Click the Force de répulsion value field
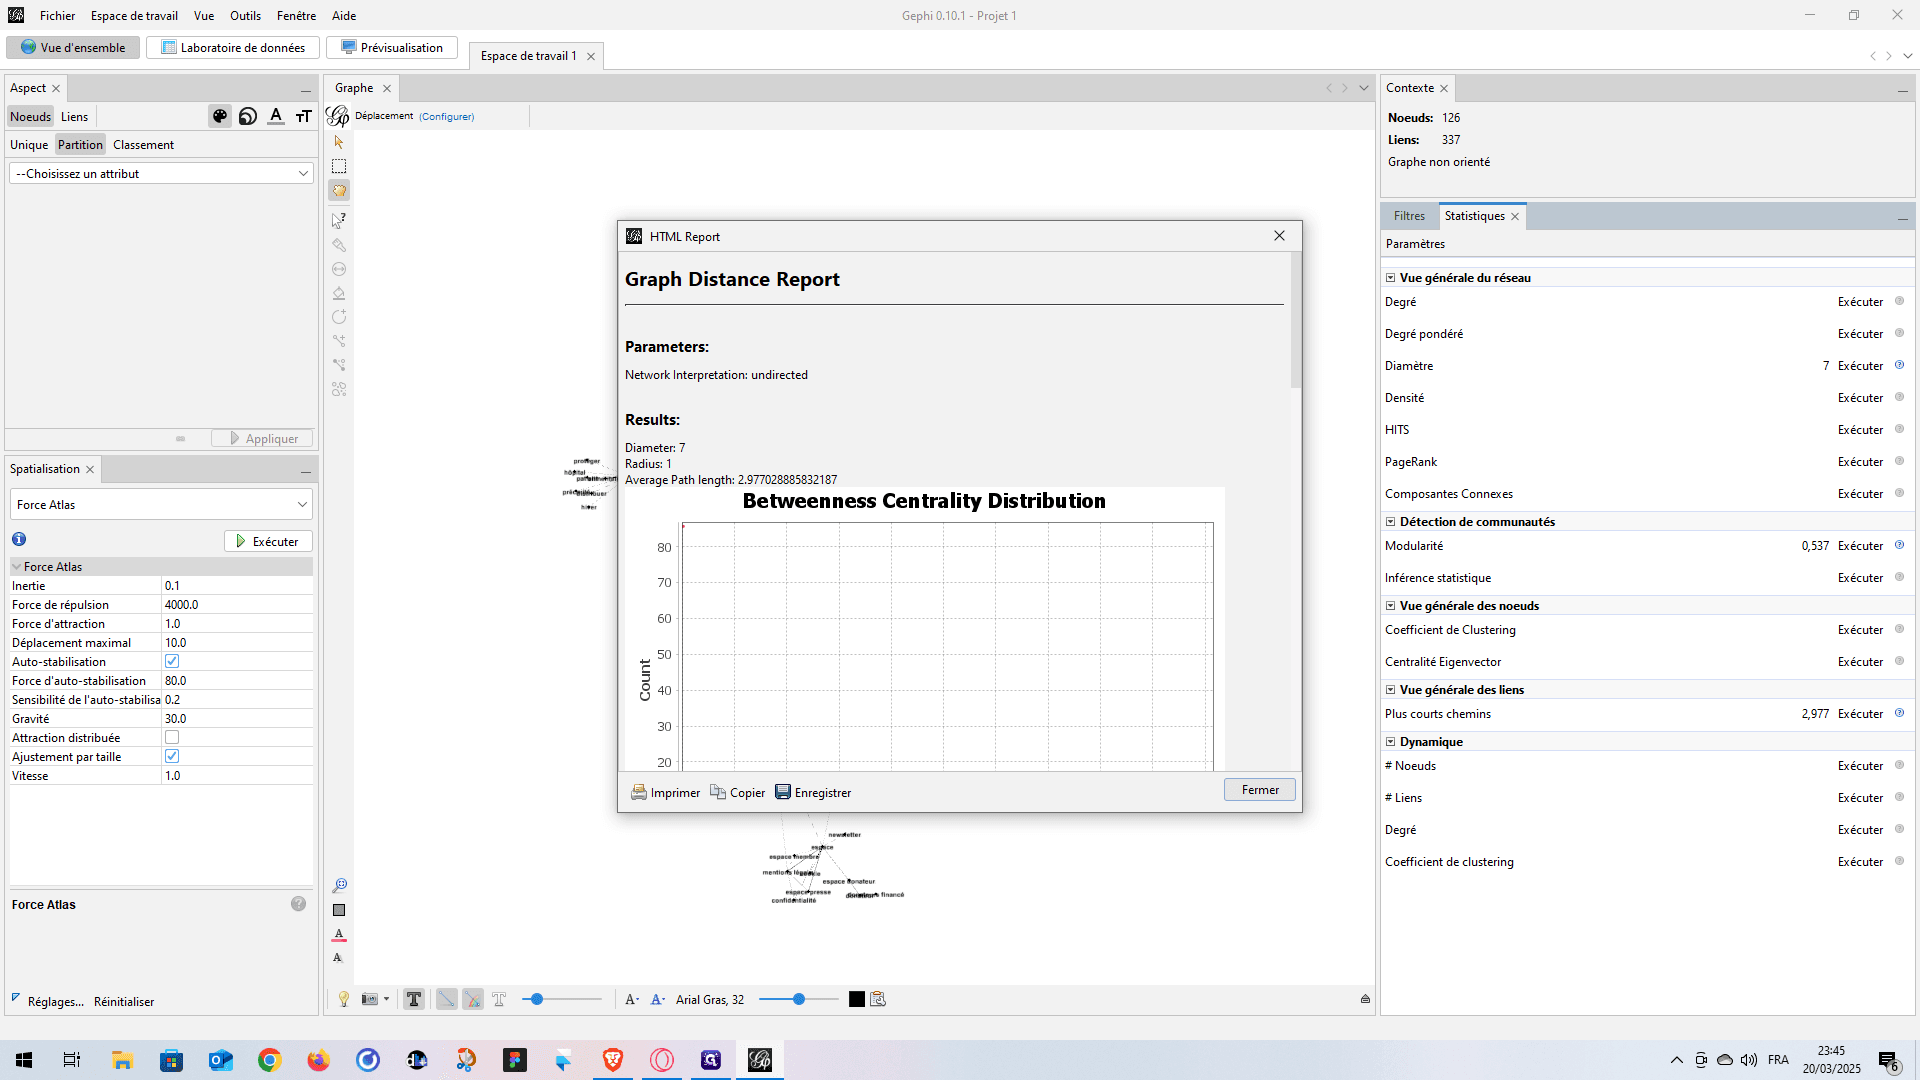Screen dimensions: 1920x1080 click(x=237, y=604)
